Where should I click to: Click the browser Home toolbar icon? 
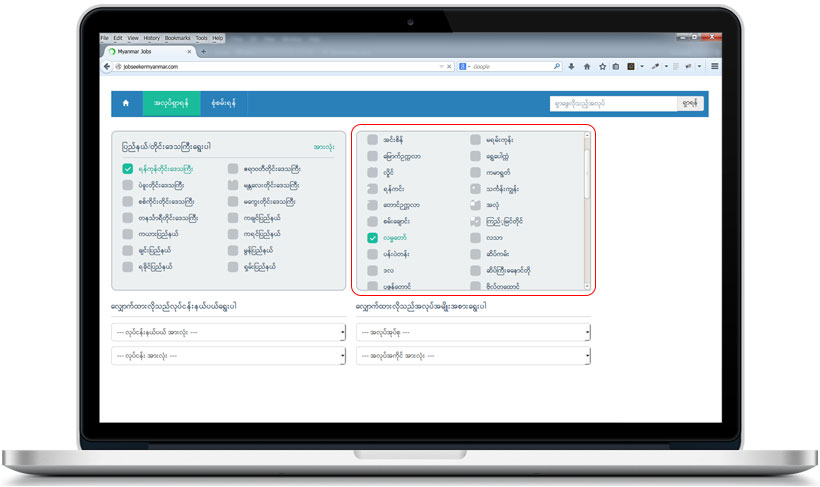[x=587, y=66]
